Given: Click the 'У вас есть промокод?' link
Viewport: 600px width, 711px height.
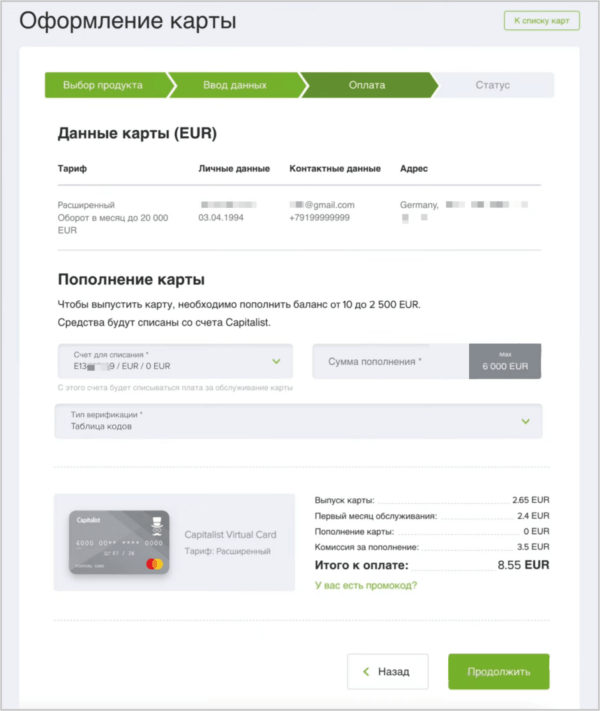Looking at the screenshot, I should click(x=366, y=585).
